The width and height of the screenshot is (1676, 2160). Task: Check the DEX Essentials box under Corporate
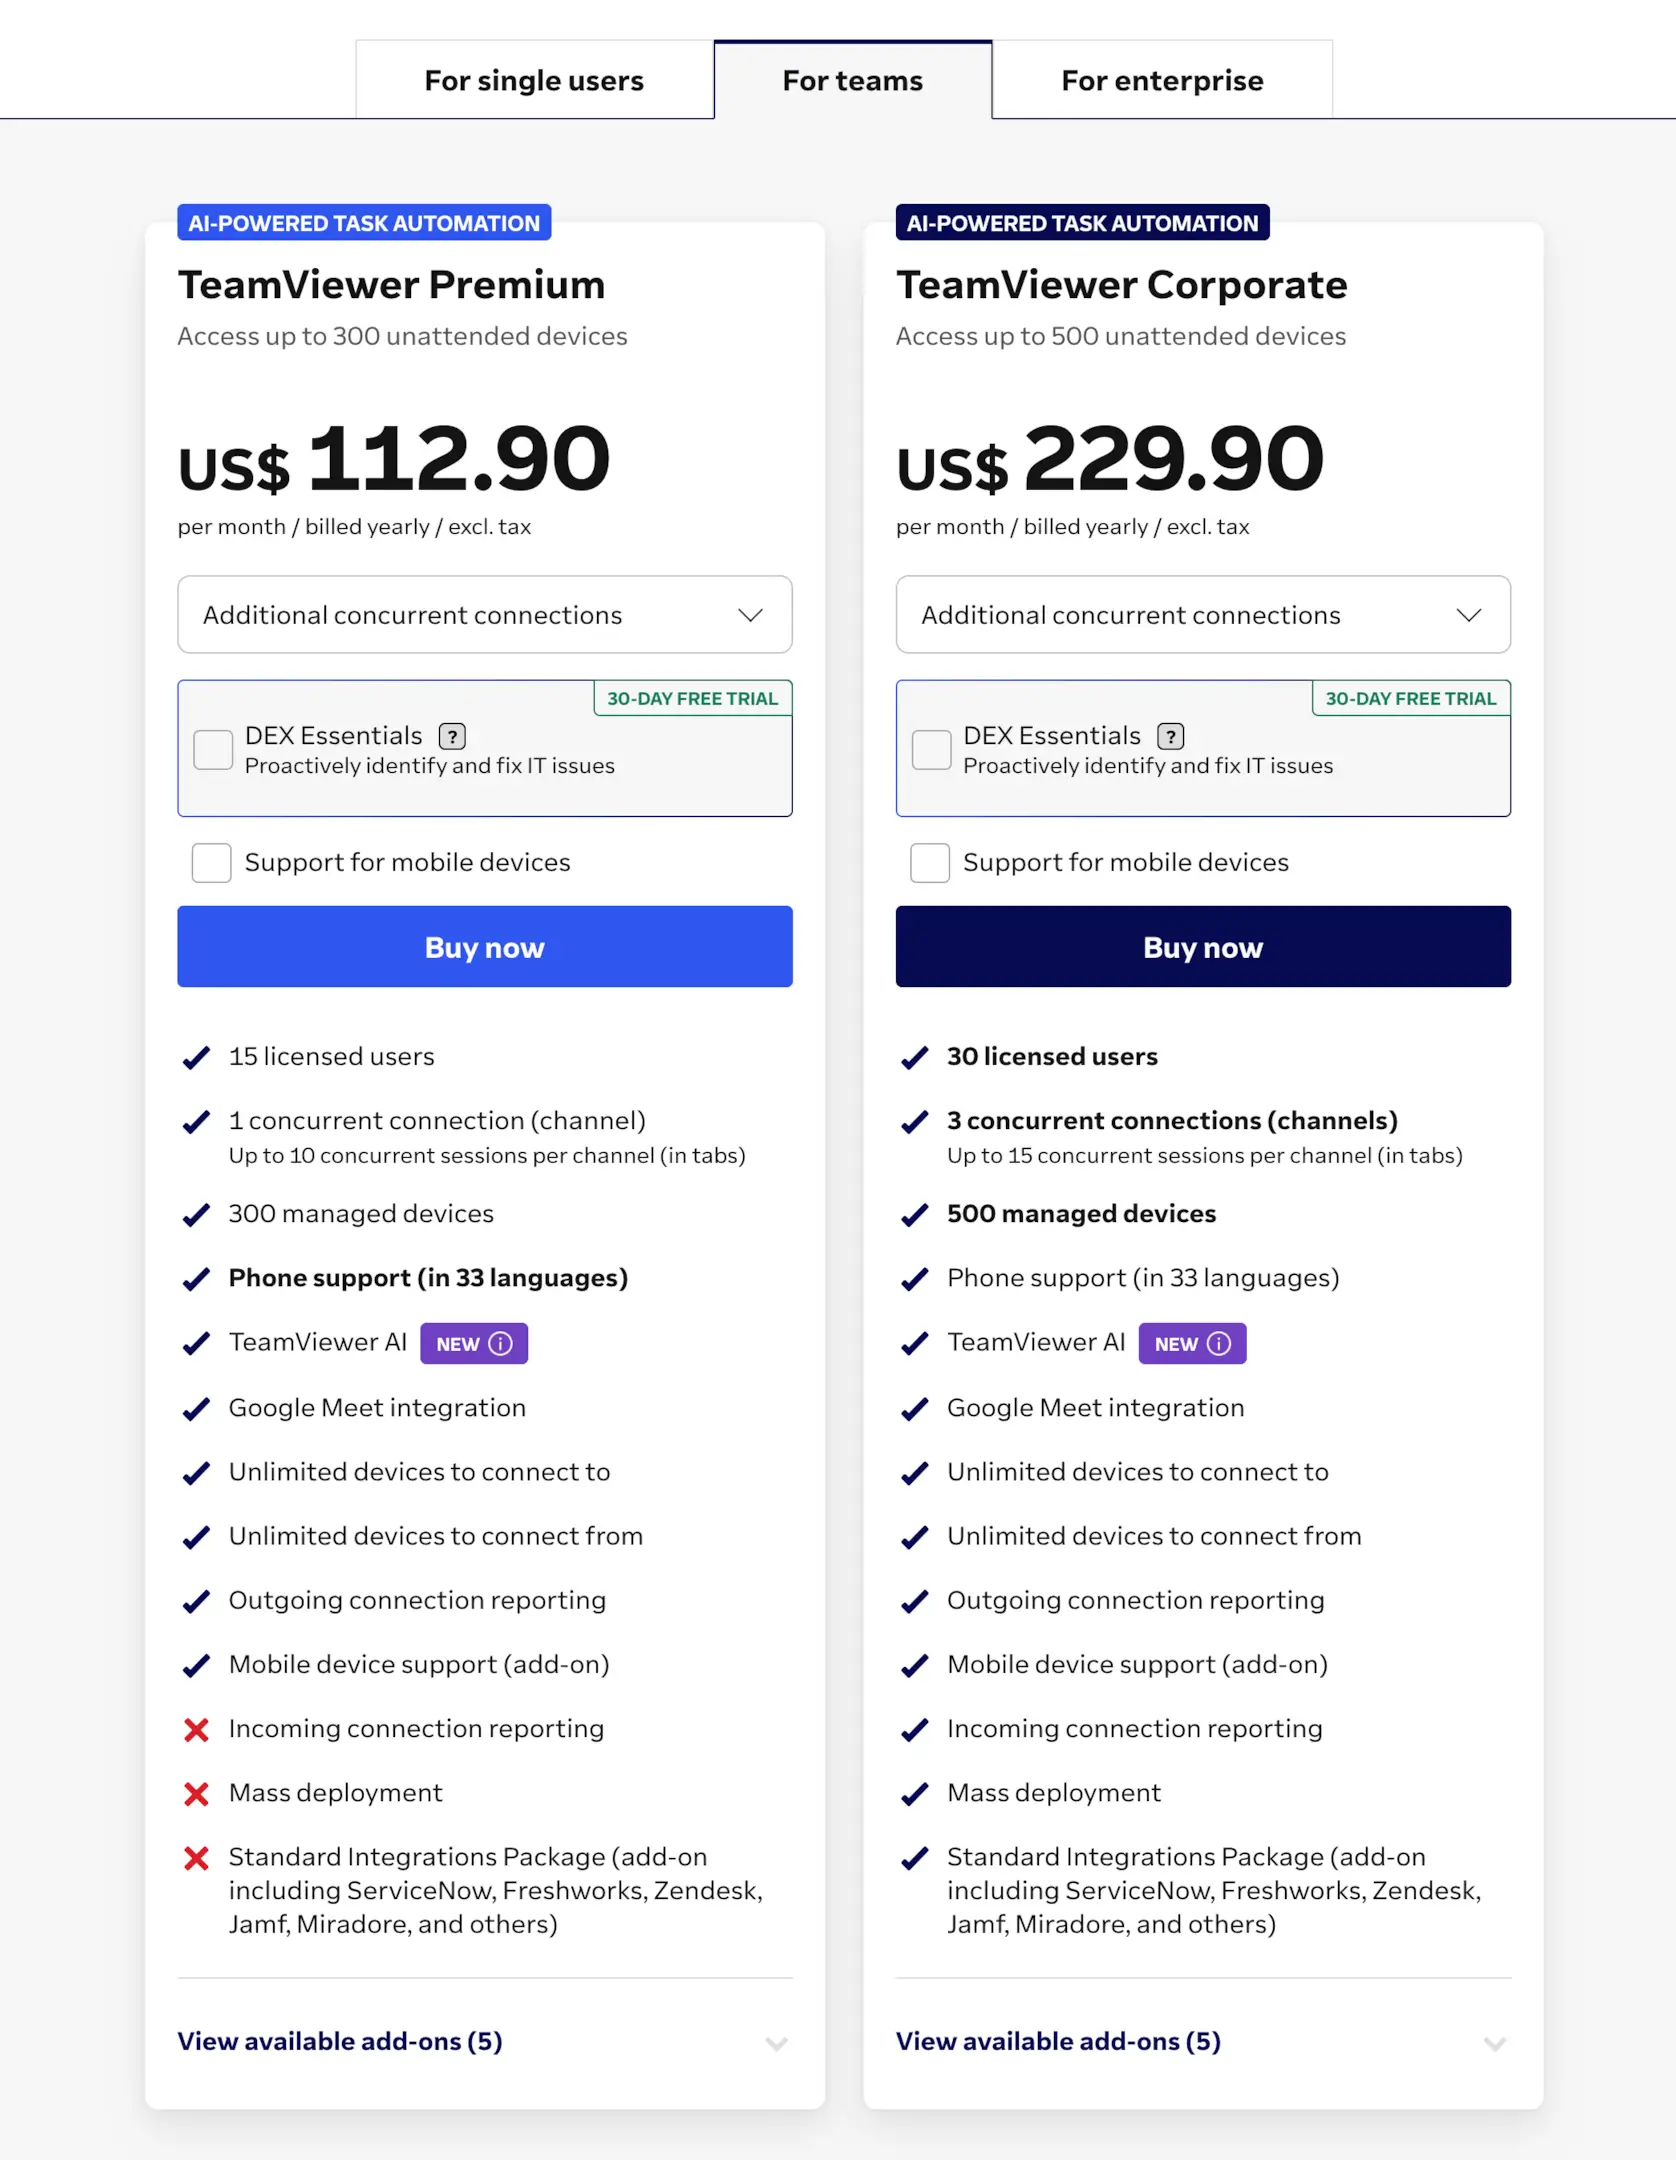point(930,749)
